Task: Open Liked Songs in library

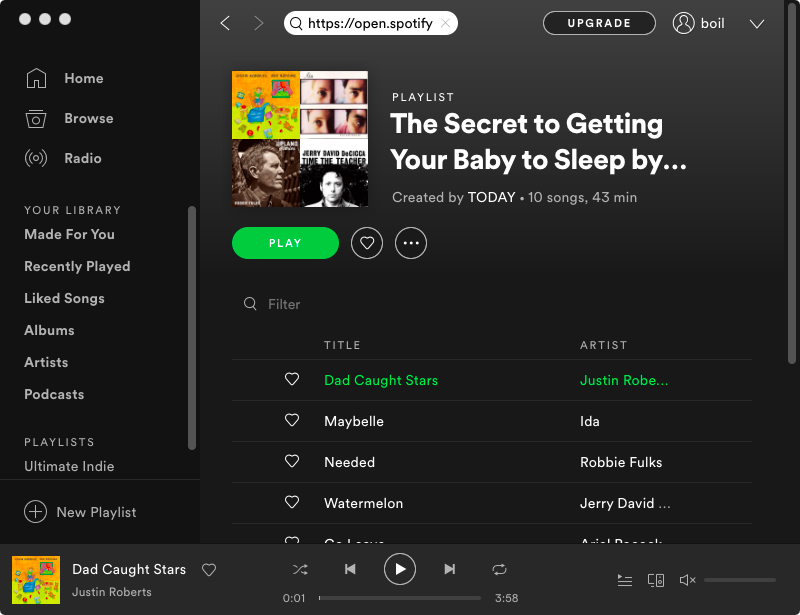Action: pos(64,299)
